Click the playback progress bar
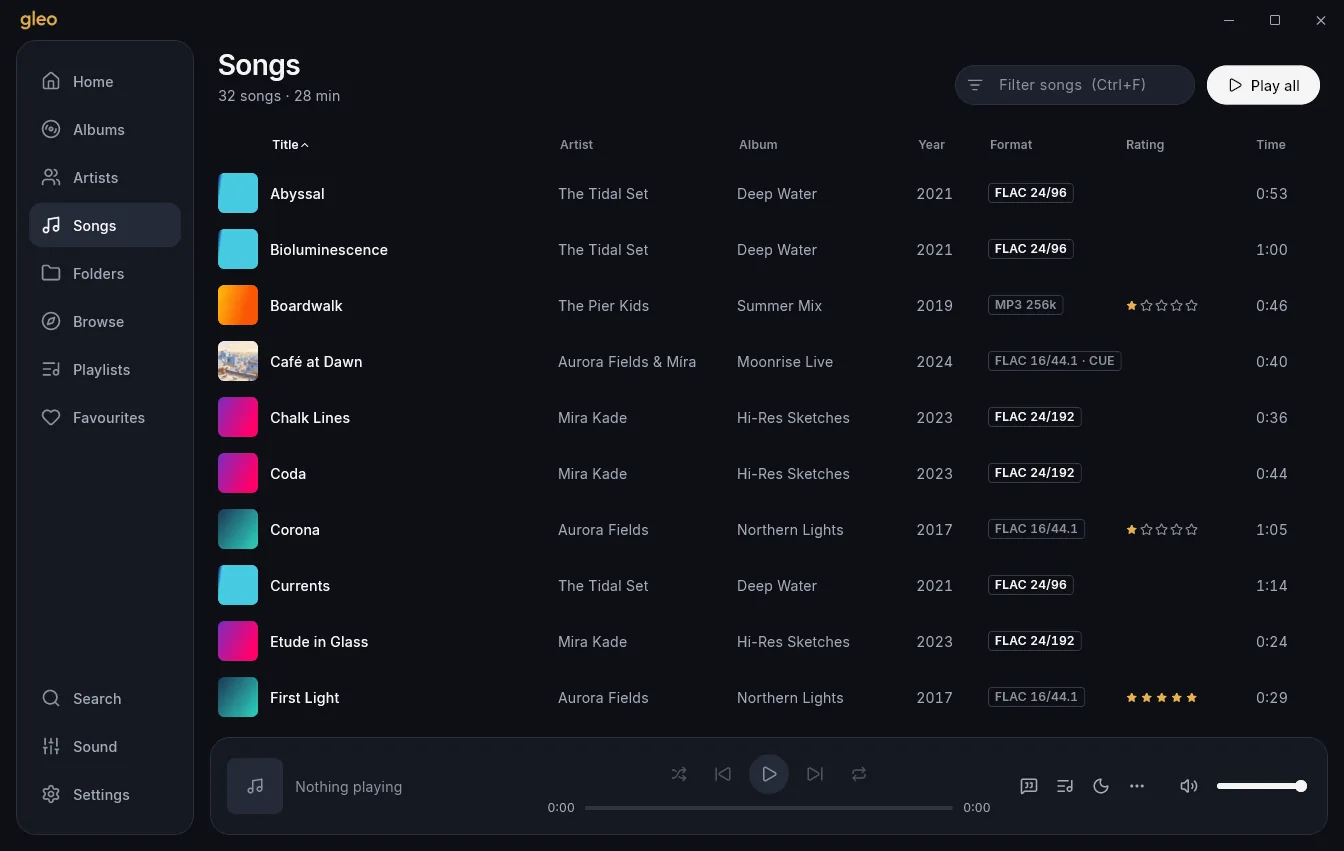This screenshot has height=851, width=1344. [769, 808]
